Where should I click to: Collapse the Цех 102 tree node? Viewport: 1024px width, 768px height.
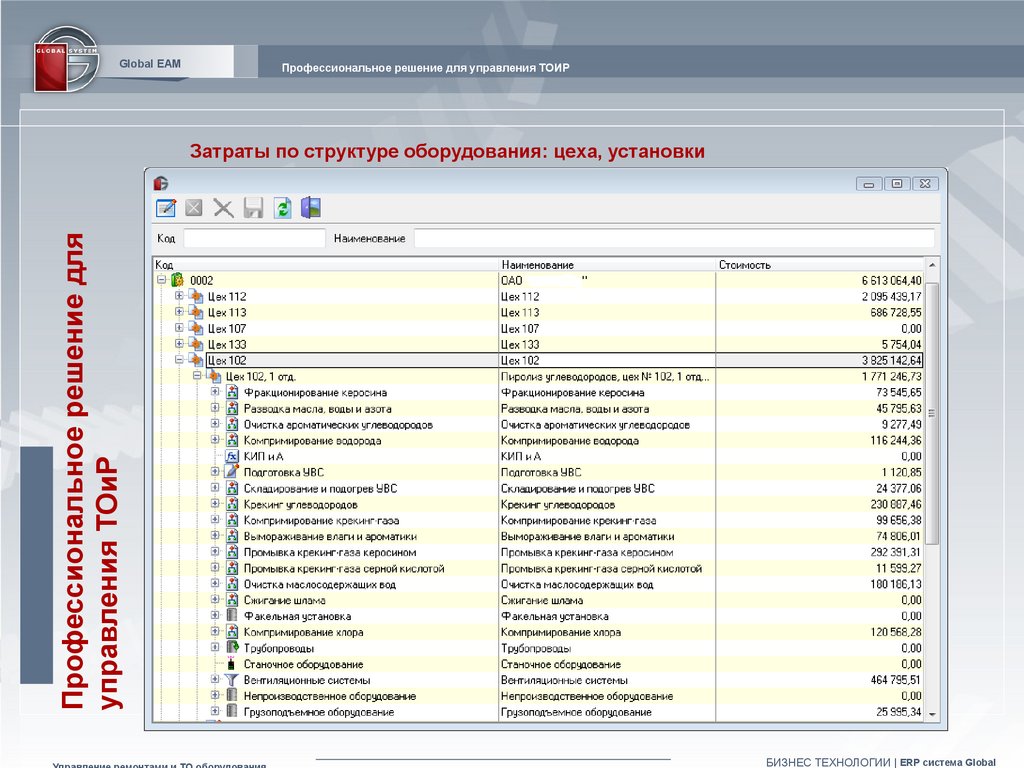pyautogui.click(x=179, y=360)
